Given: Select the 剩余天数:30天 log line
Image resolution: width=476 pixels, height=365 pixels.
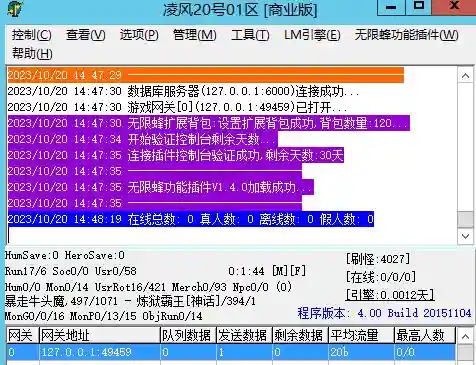Looking at the screenshot, I should pyautogui.click(x=176, y=155).
